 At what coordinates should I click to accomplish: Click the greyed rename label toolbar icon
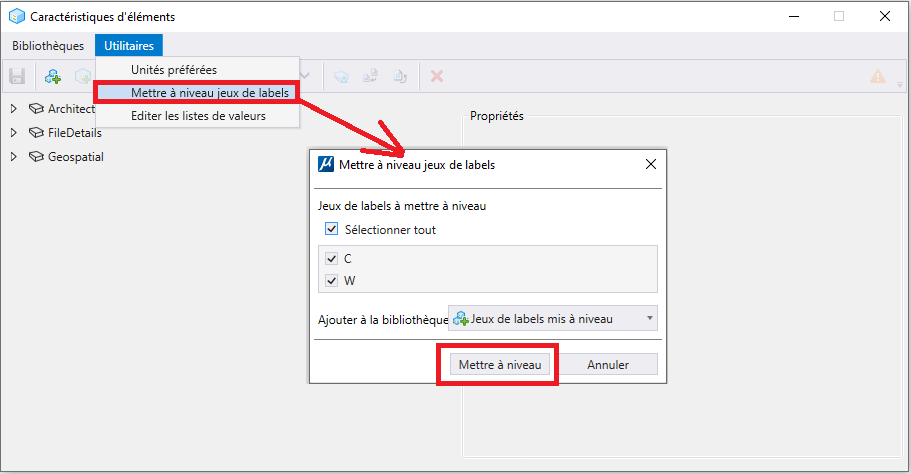341,76
